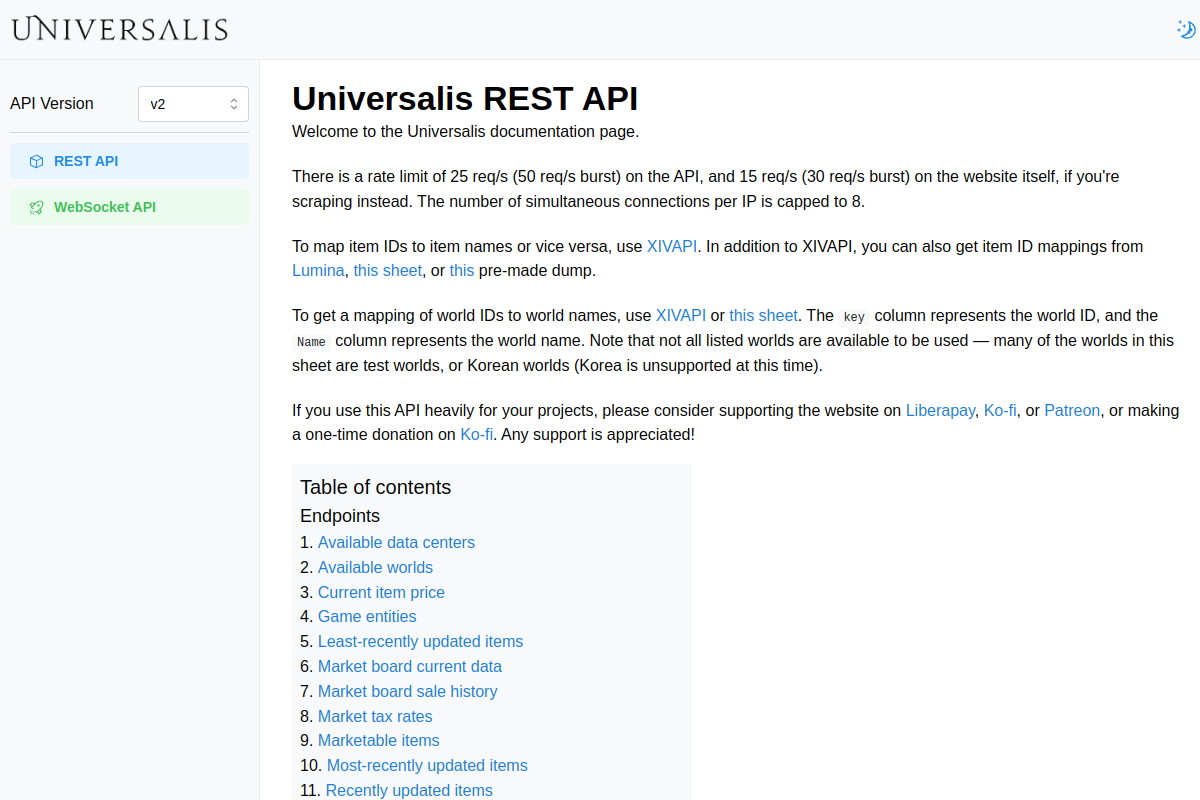Click the REST API cube icon

(x=36, y=161)
